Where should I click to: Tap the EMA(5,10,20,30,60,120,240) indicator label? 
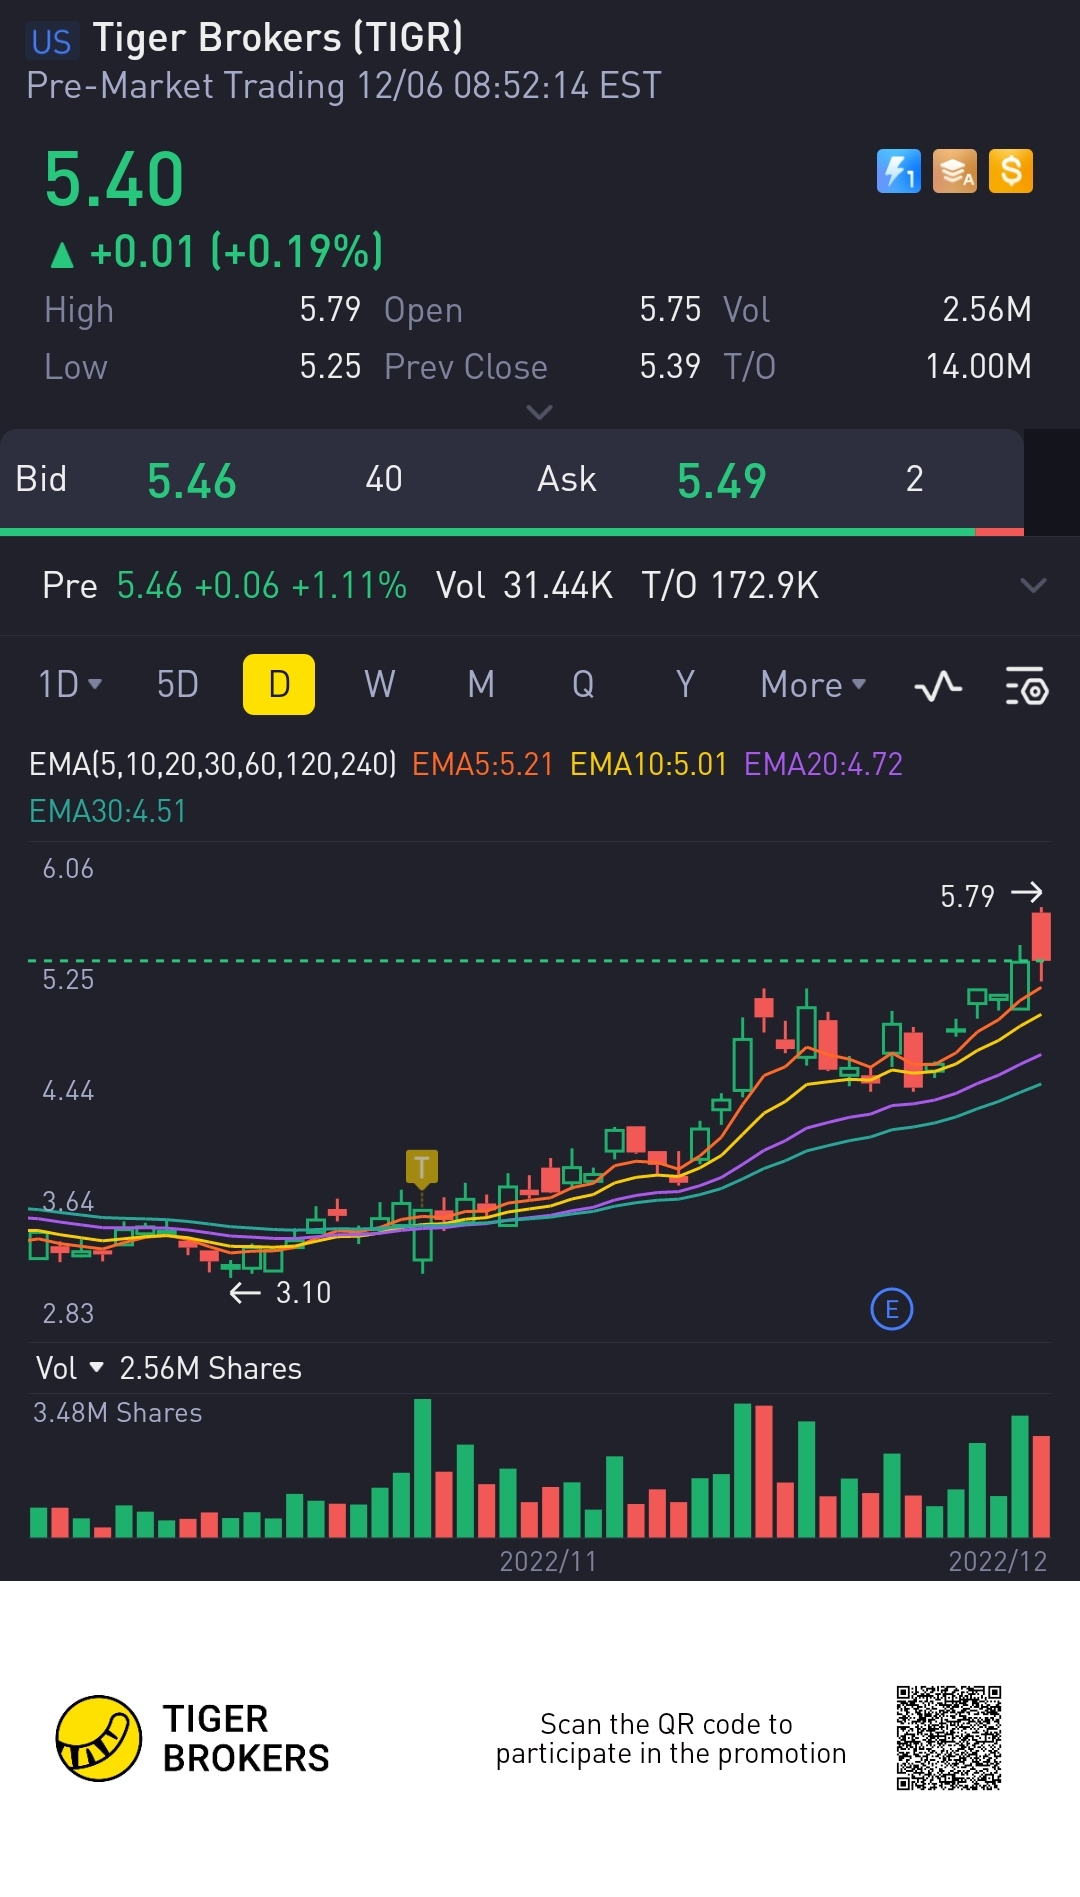213,764
